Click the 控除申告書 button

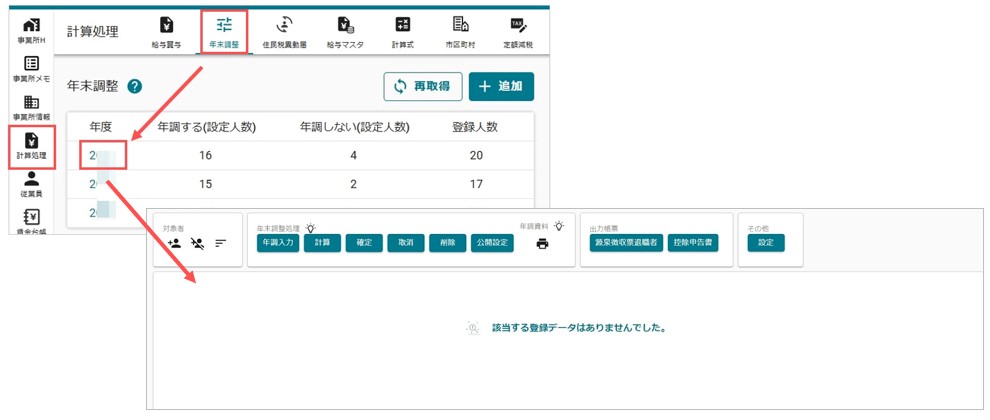point(693,243)
